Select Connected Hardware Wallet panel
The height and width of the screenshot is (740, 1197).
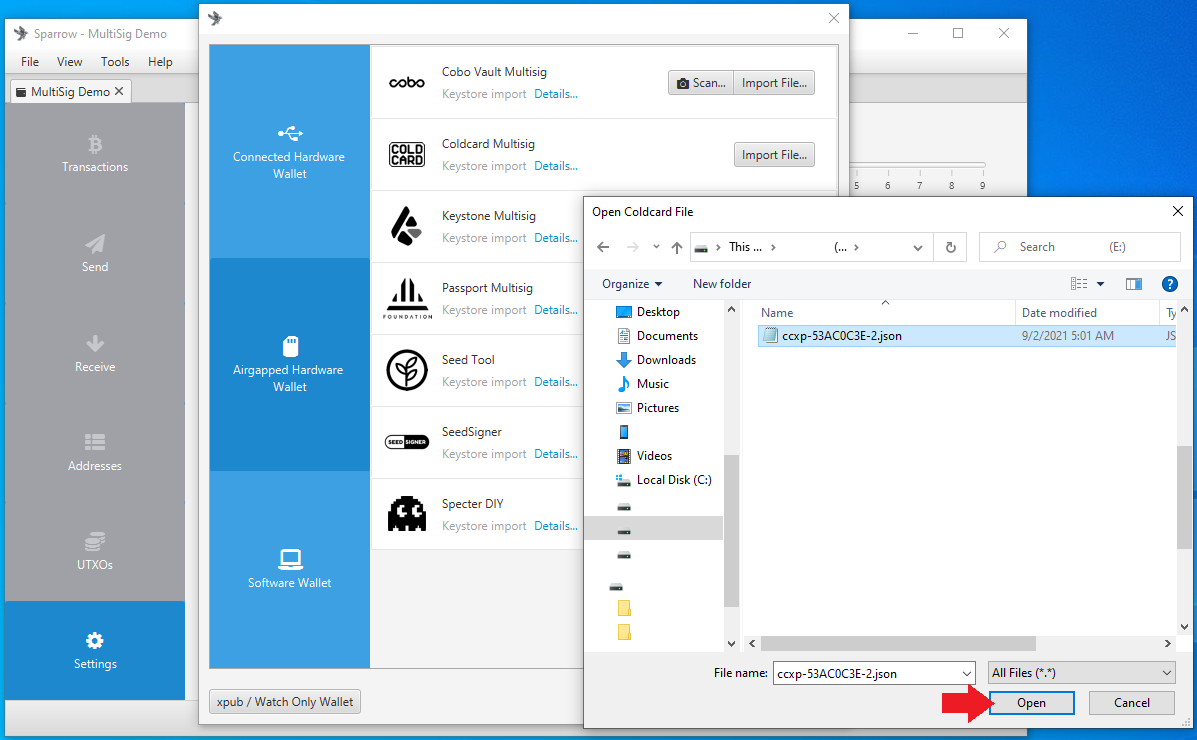[x=289, y=151]
